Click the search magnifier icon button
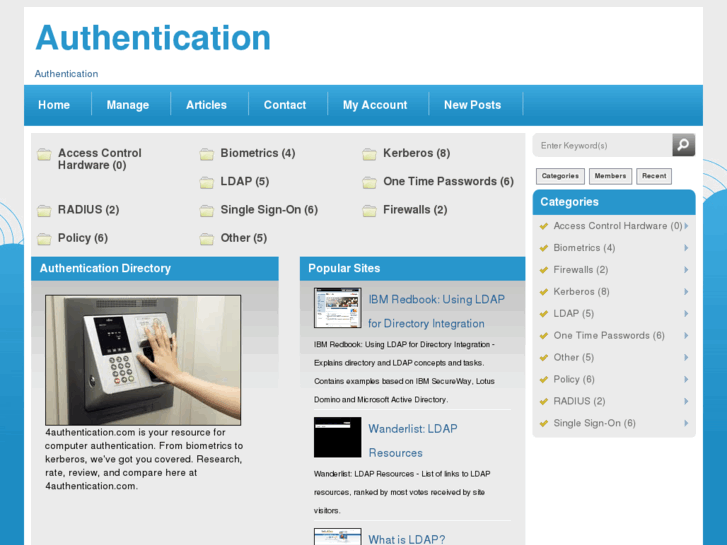This screenshot has height=545, width=727. (683, 145)
